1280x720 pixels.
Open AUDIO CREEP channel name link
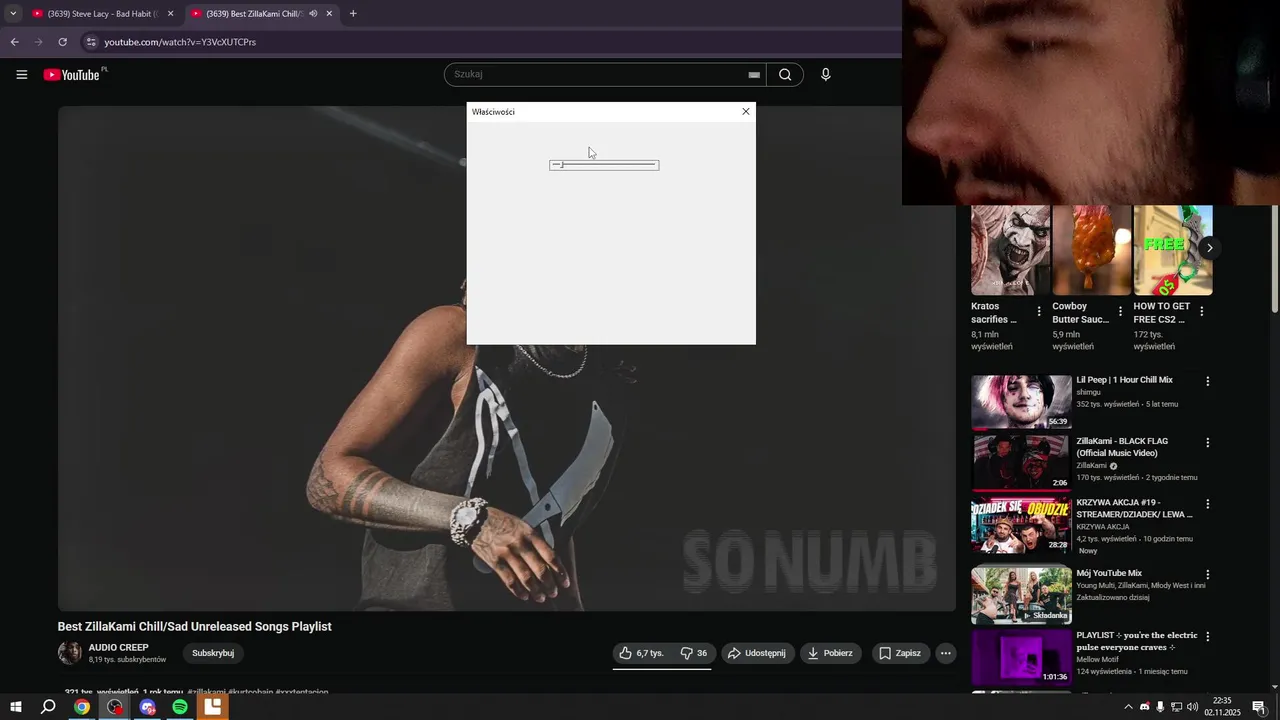click(x=118, y=647)
